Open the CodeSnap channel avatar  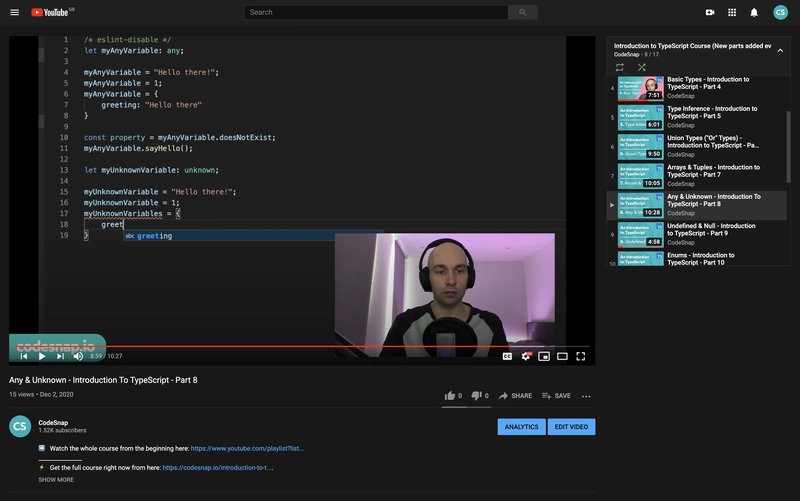20,427
